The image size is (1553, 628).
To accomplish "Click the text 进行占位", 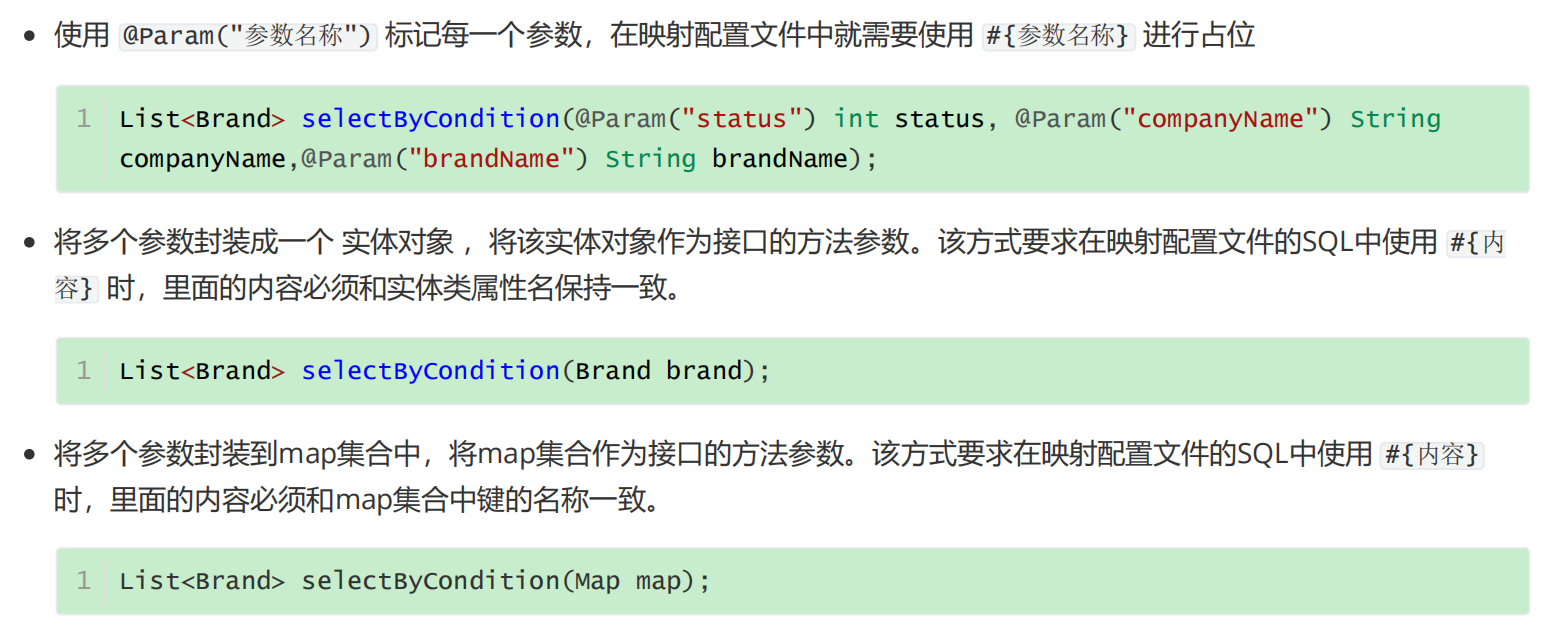I will click(1199, 36).
